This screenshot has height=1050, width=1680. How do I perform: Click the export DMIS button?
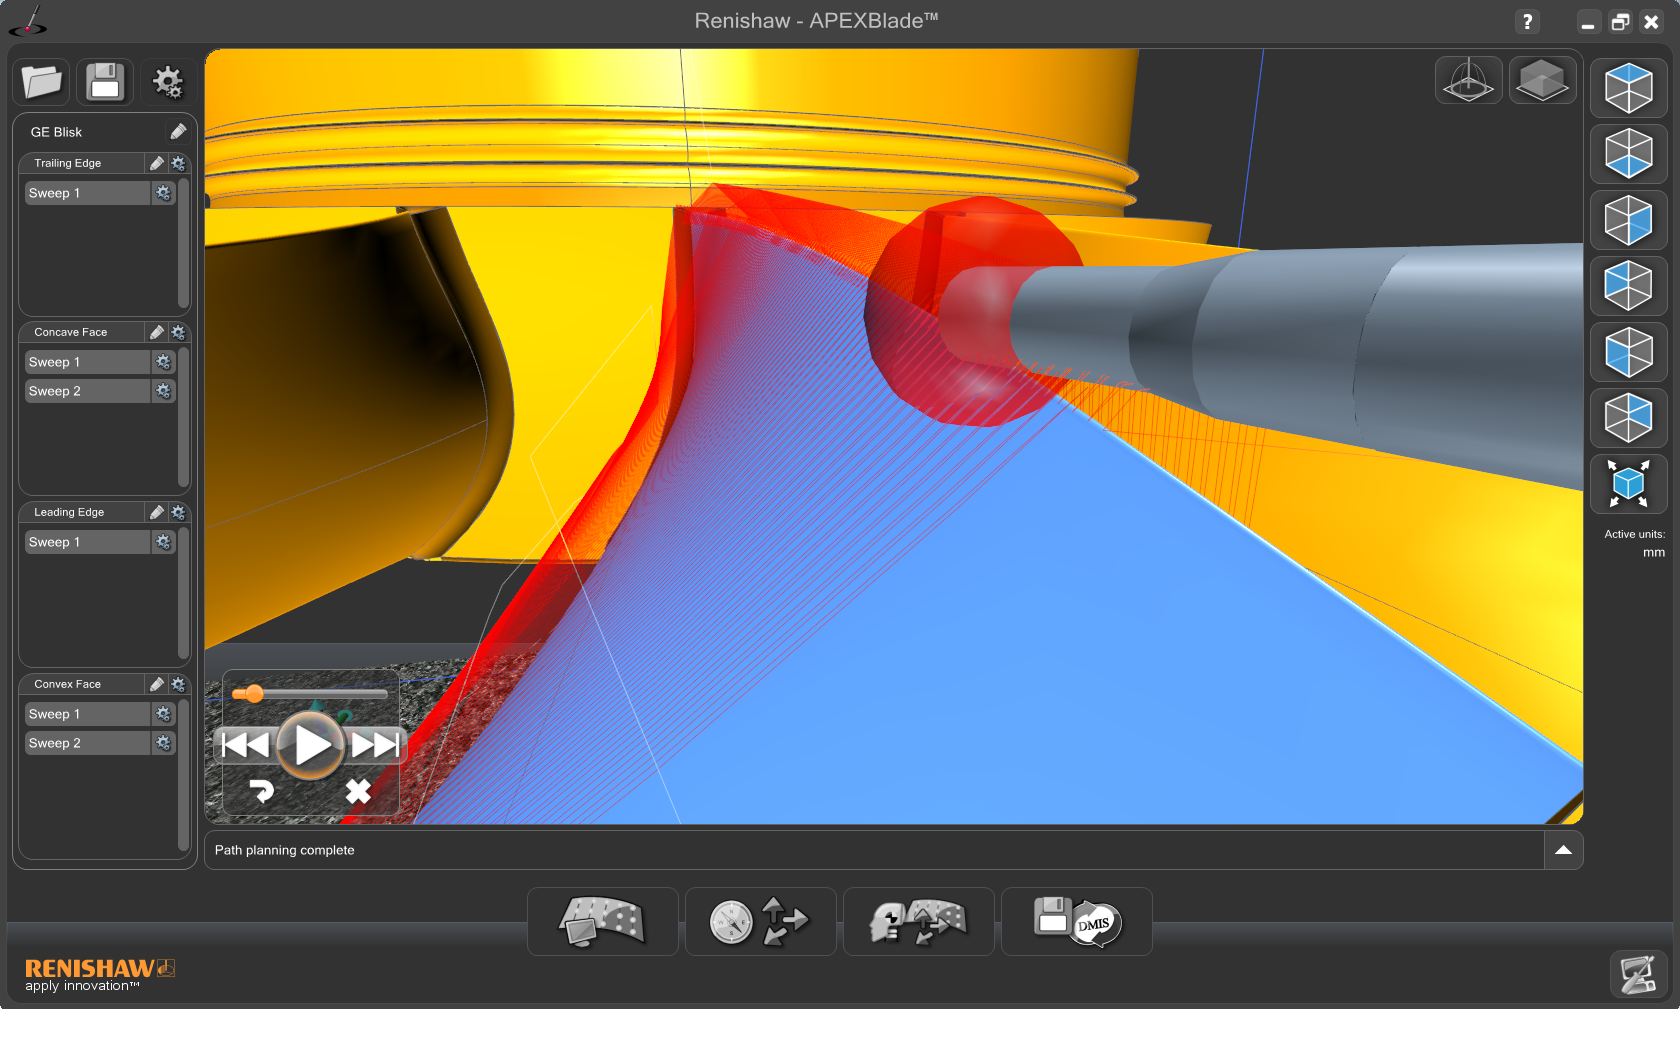[x=1077, y=921]
